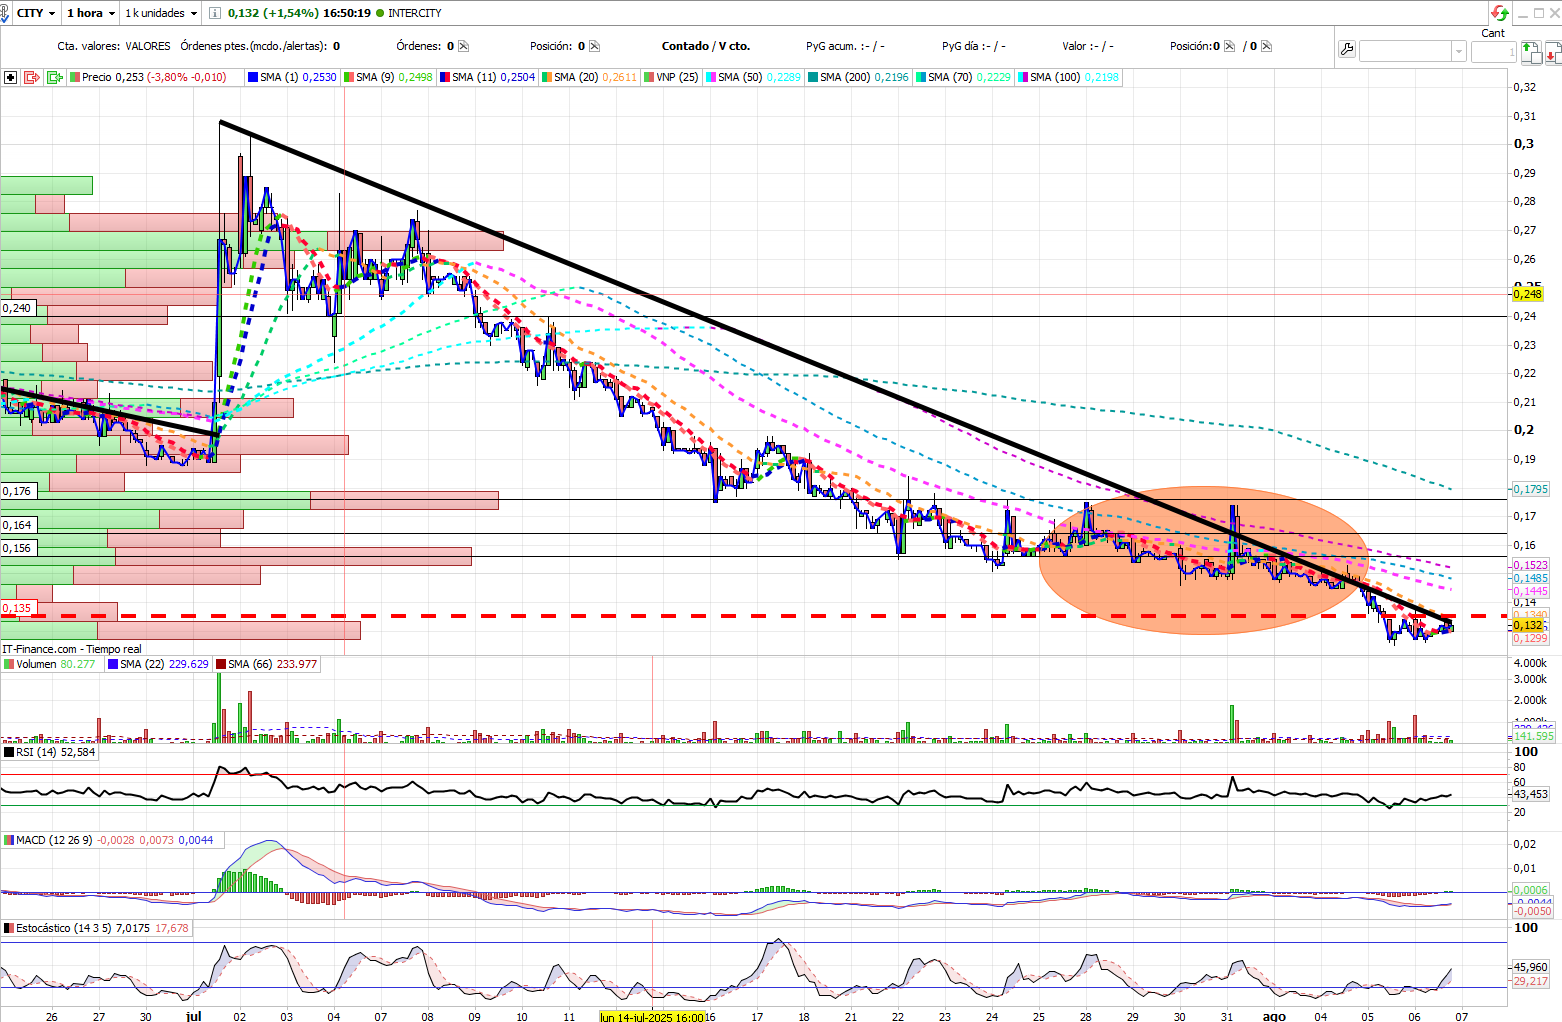Click the icon after '/ 0' position
1562x1022 pixels.
click(1266, 46)
